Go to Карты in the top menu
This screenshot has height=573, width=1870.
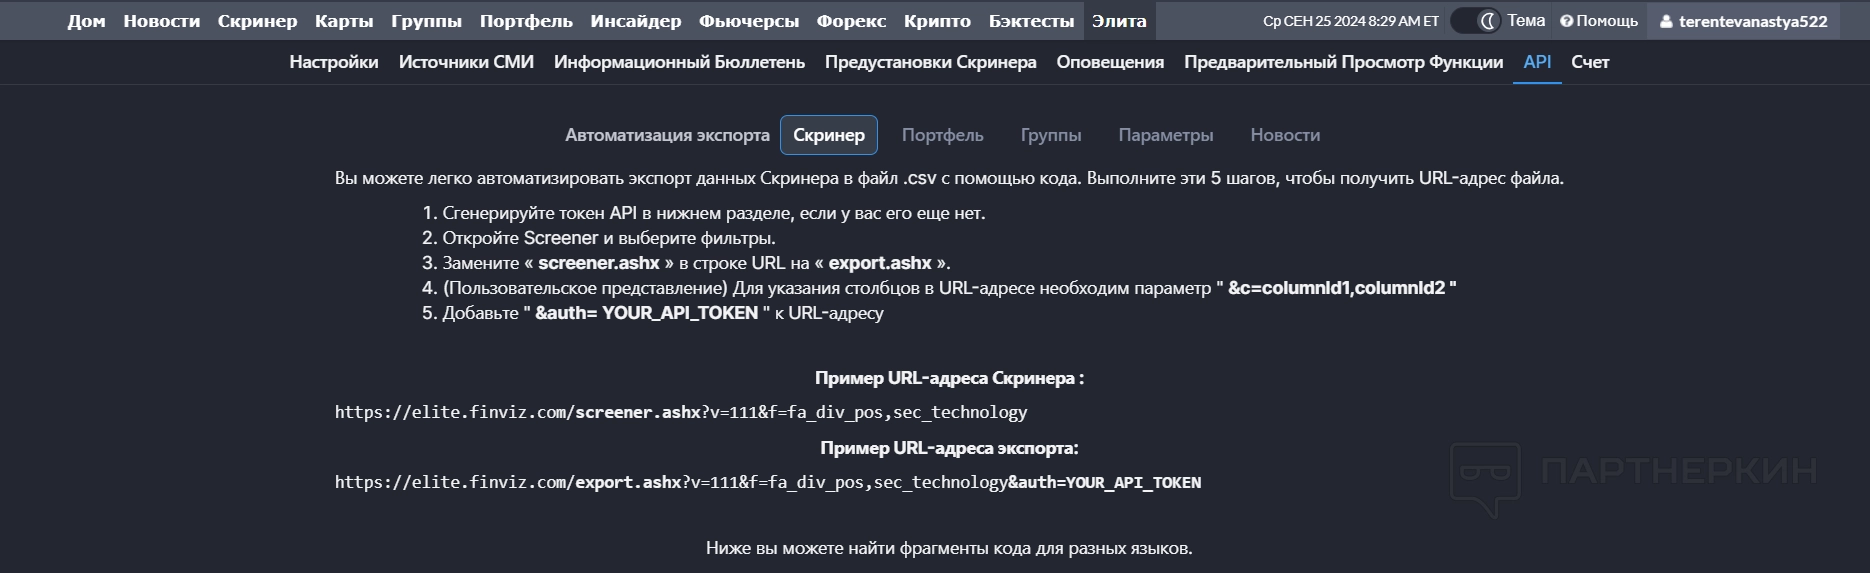point(344,21)
